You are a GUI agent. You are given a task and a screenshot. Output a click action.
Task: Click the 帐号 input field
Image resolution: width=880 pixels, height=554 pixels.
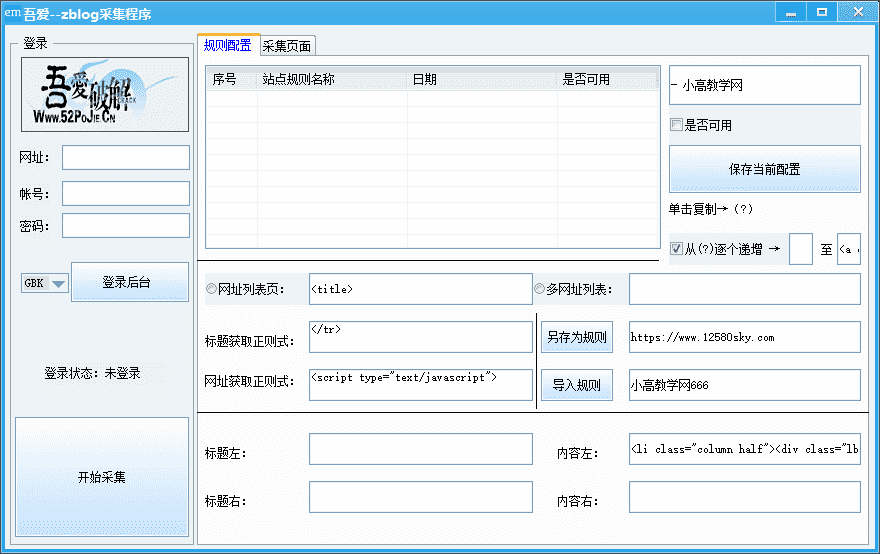125,193
